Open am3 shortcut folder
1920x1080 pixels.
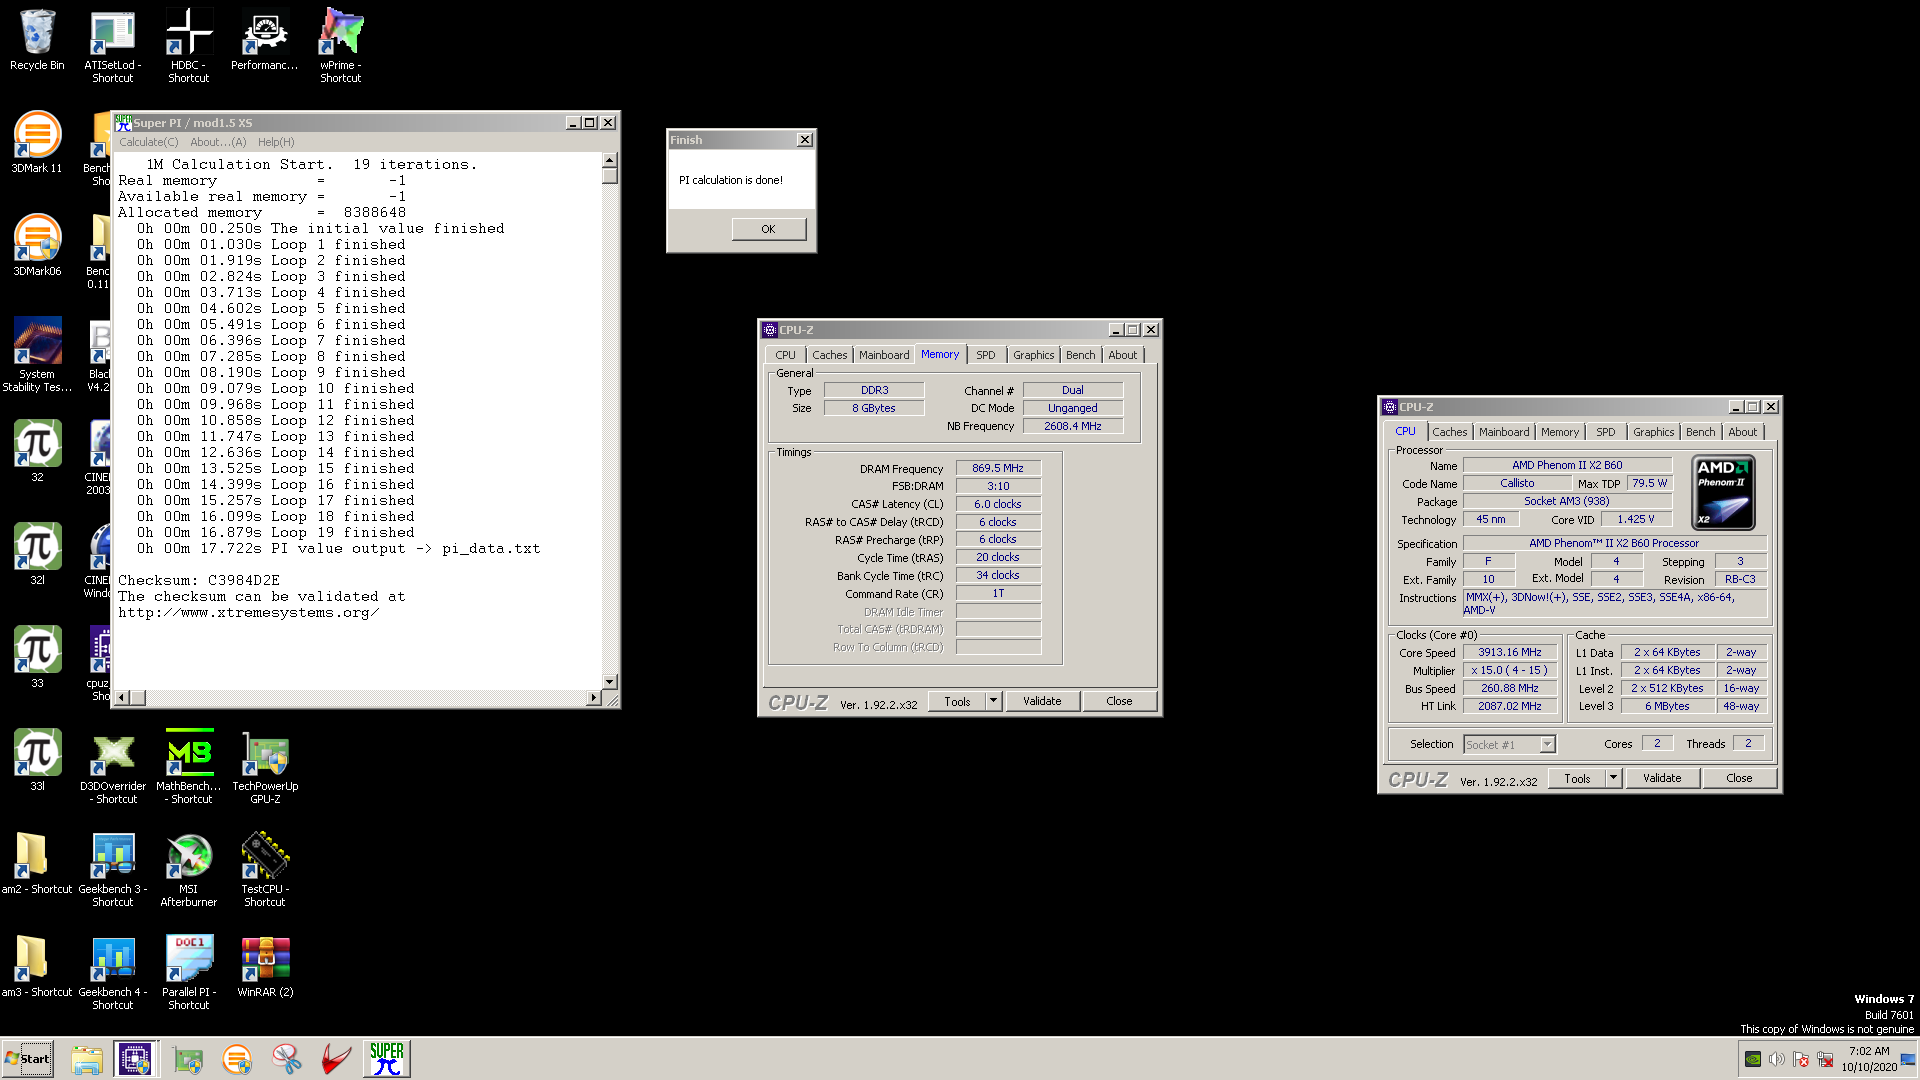pyautogui.click(x=37, y=966)
